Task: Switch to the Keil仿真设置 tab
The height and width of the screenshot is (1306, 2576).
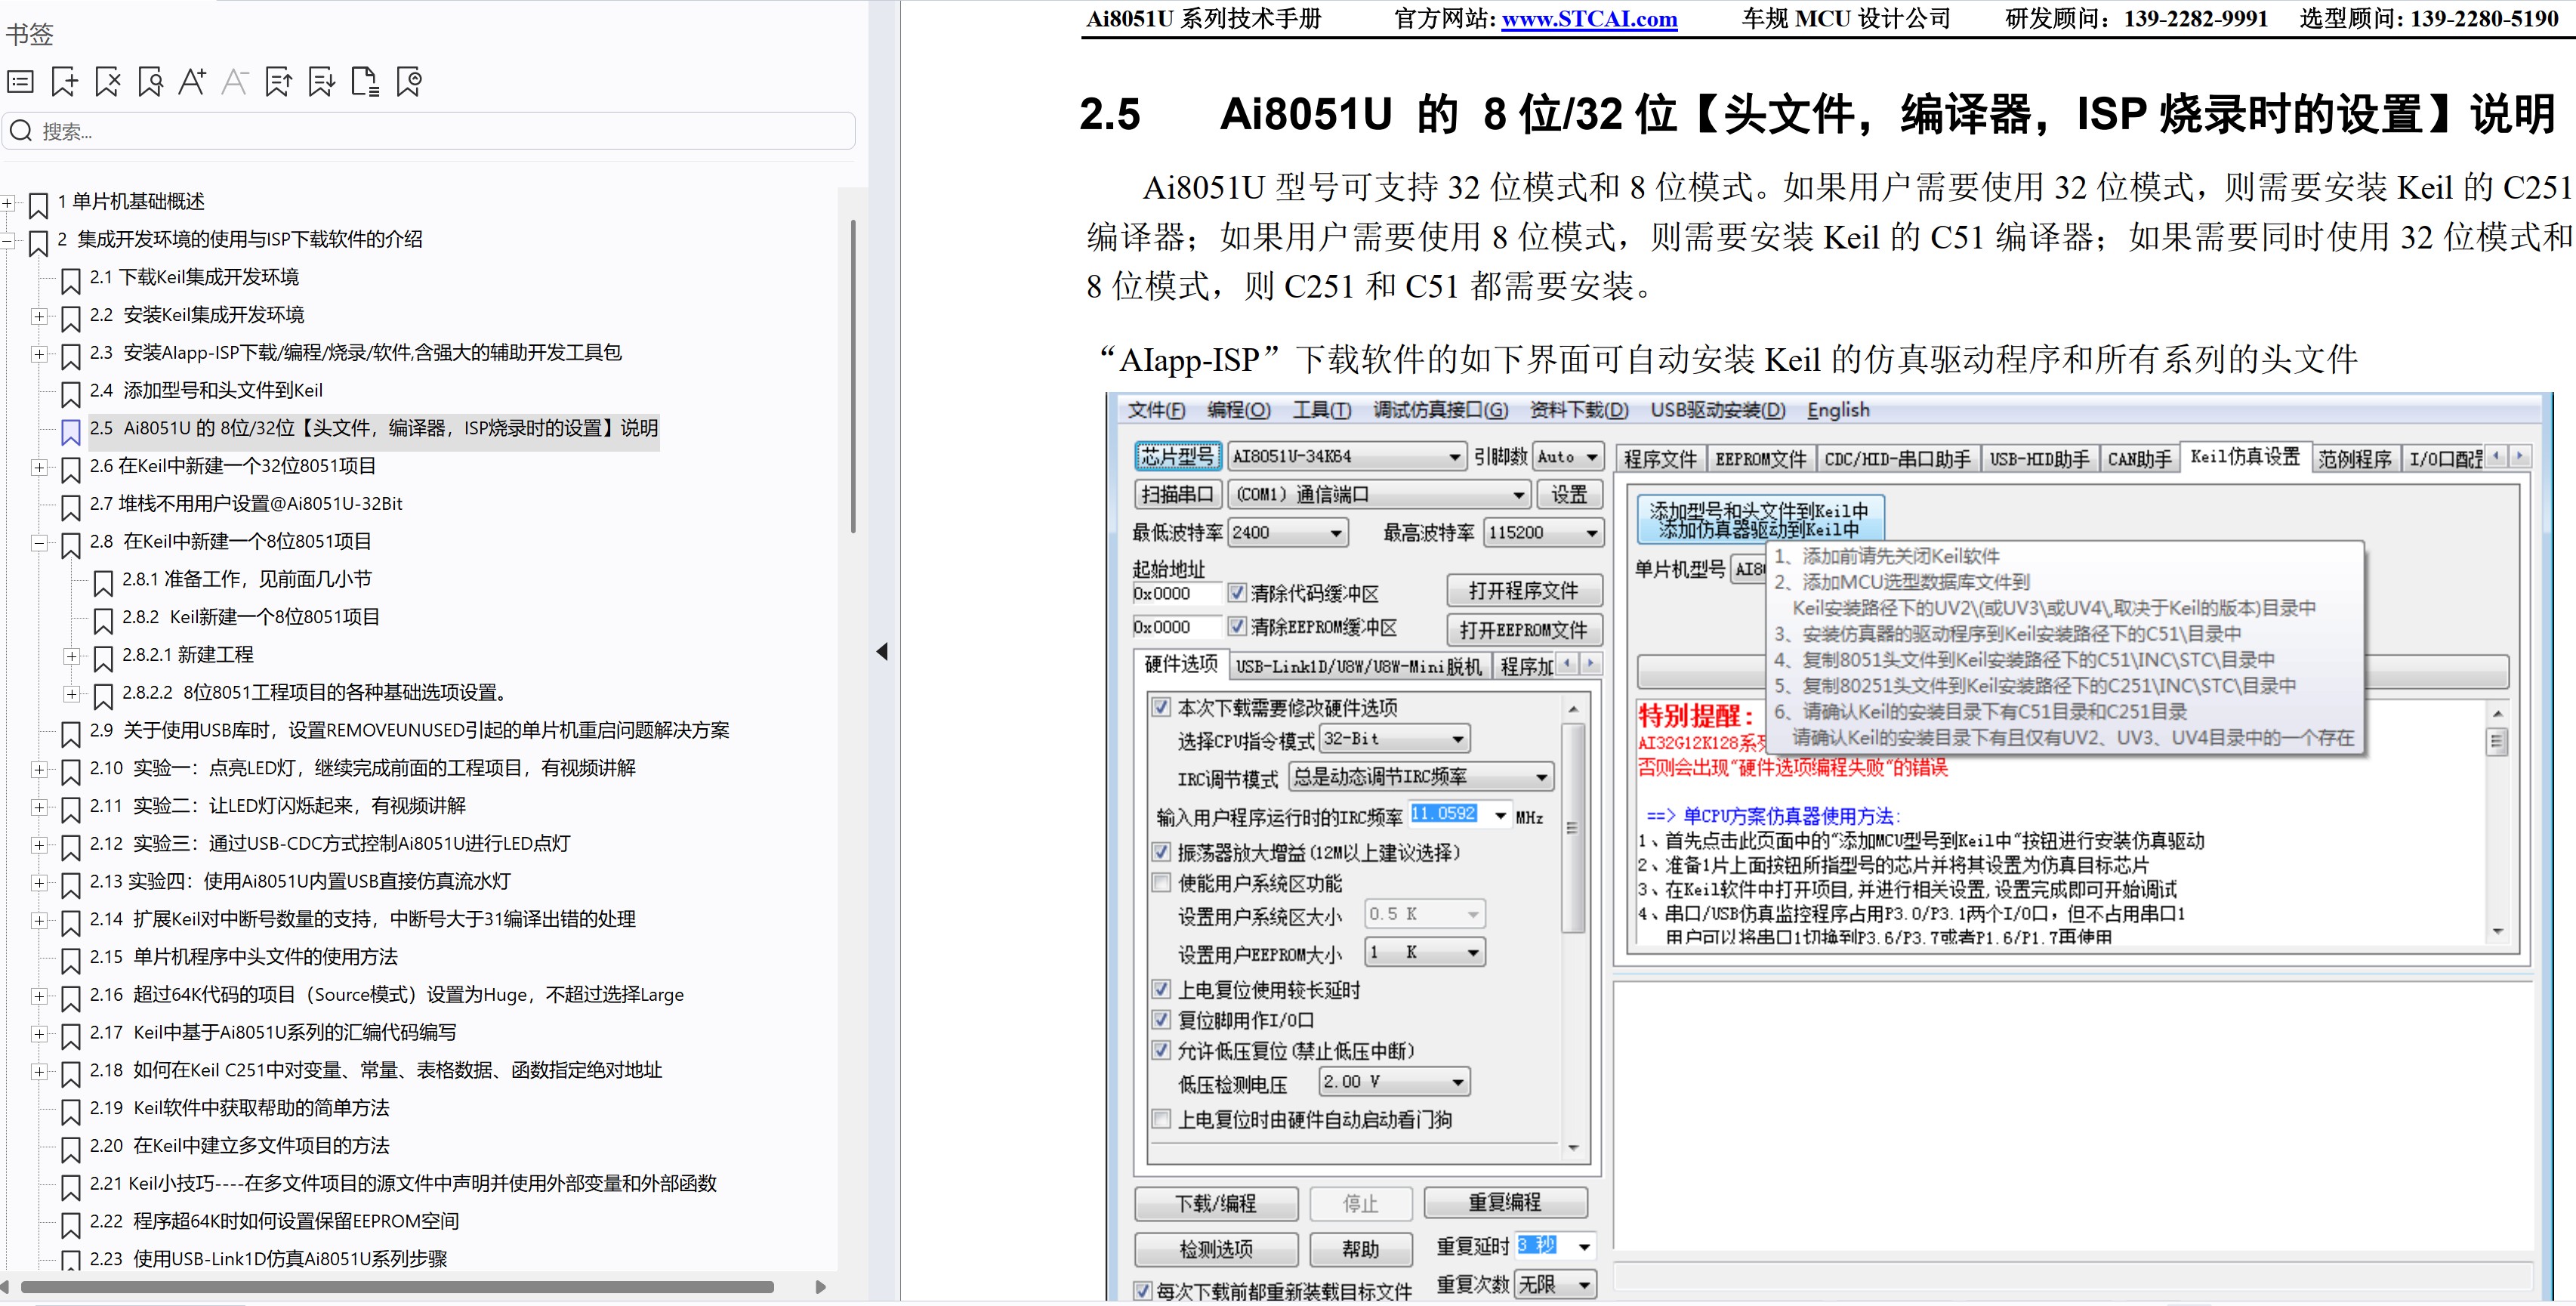Action: (x=2245, y=457)
